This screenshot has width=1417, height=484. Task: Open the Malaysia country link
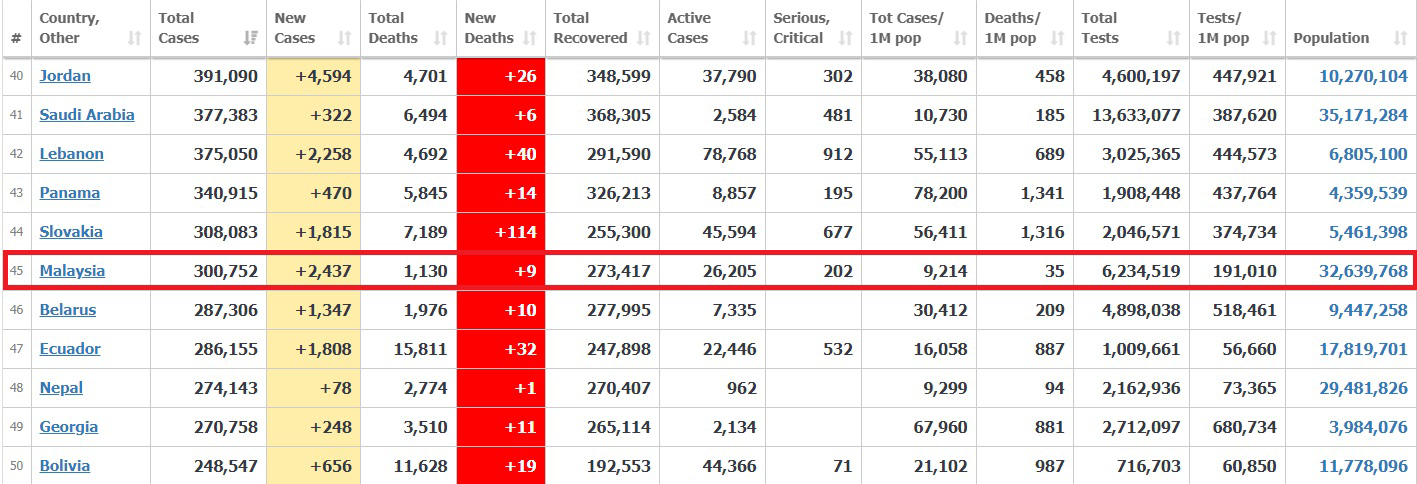[x=72, y=271]
